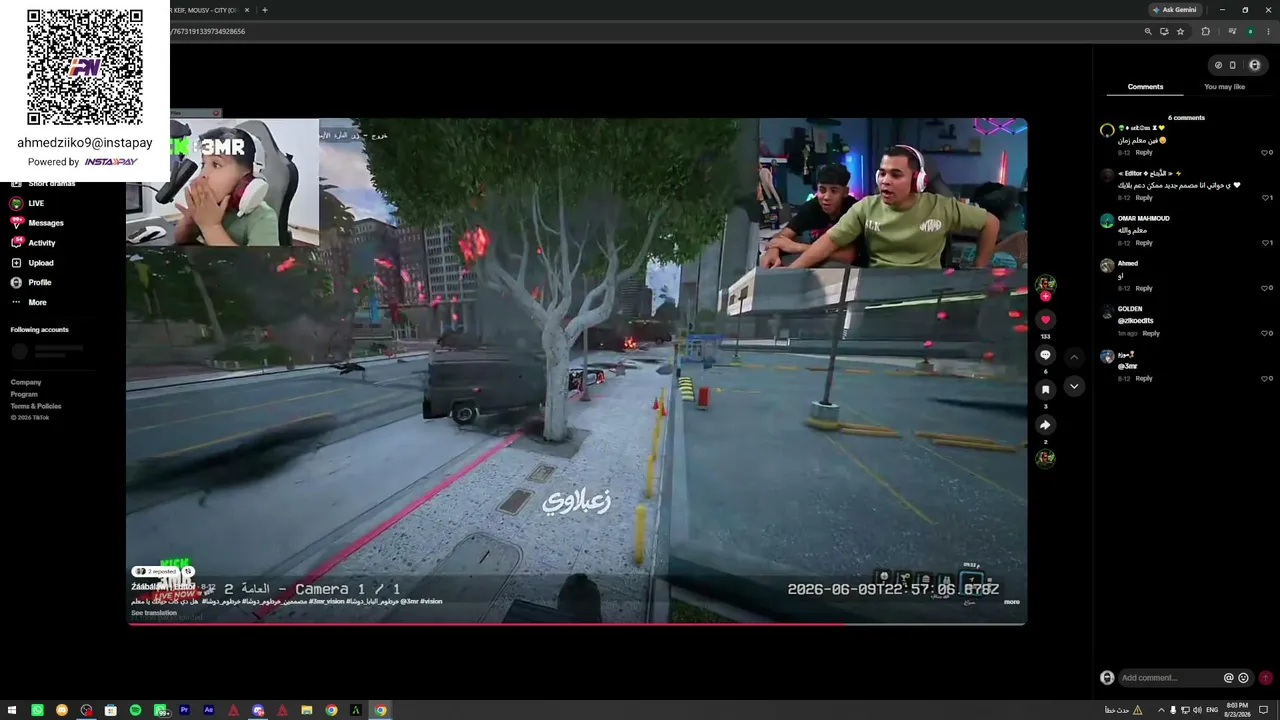Screen dimensions: 1280x720
Task: Go to the previous video with up chevron
Action: [x=1074, y=357]
